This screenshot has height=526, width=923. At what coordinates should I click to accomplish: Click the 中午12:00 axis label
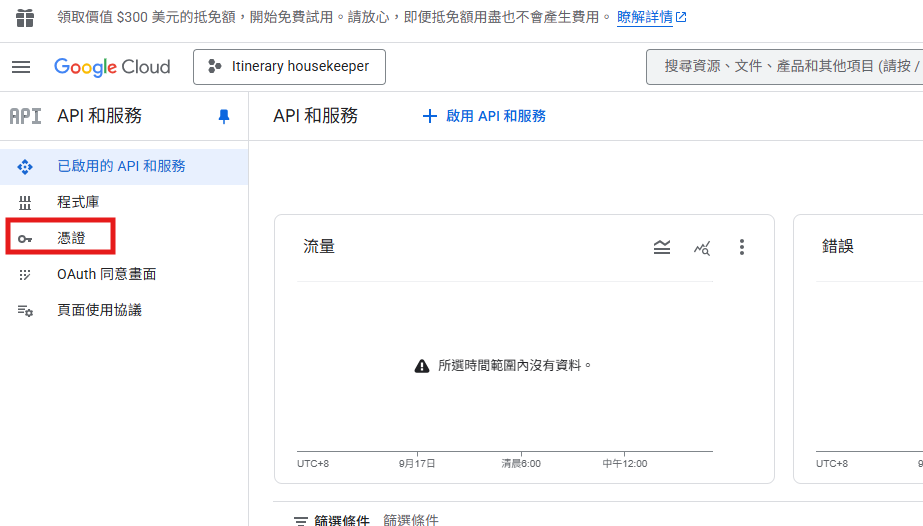[625, 464]
